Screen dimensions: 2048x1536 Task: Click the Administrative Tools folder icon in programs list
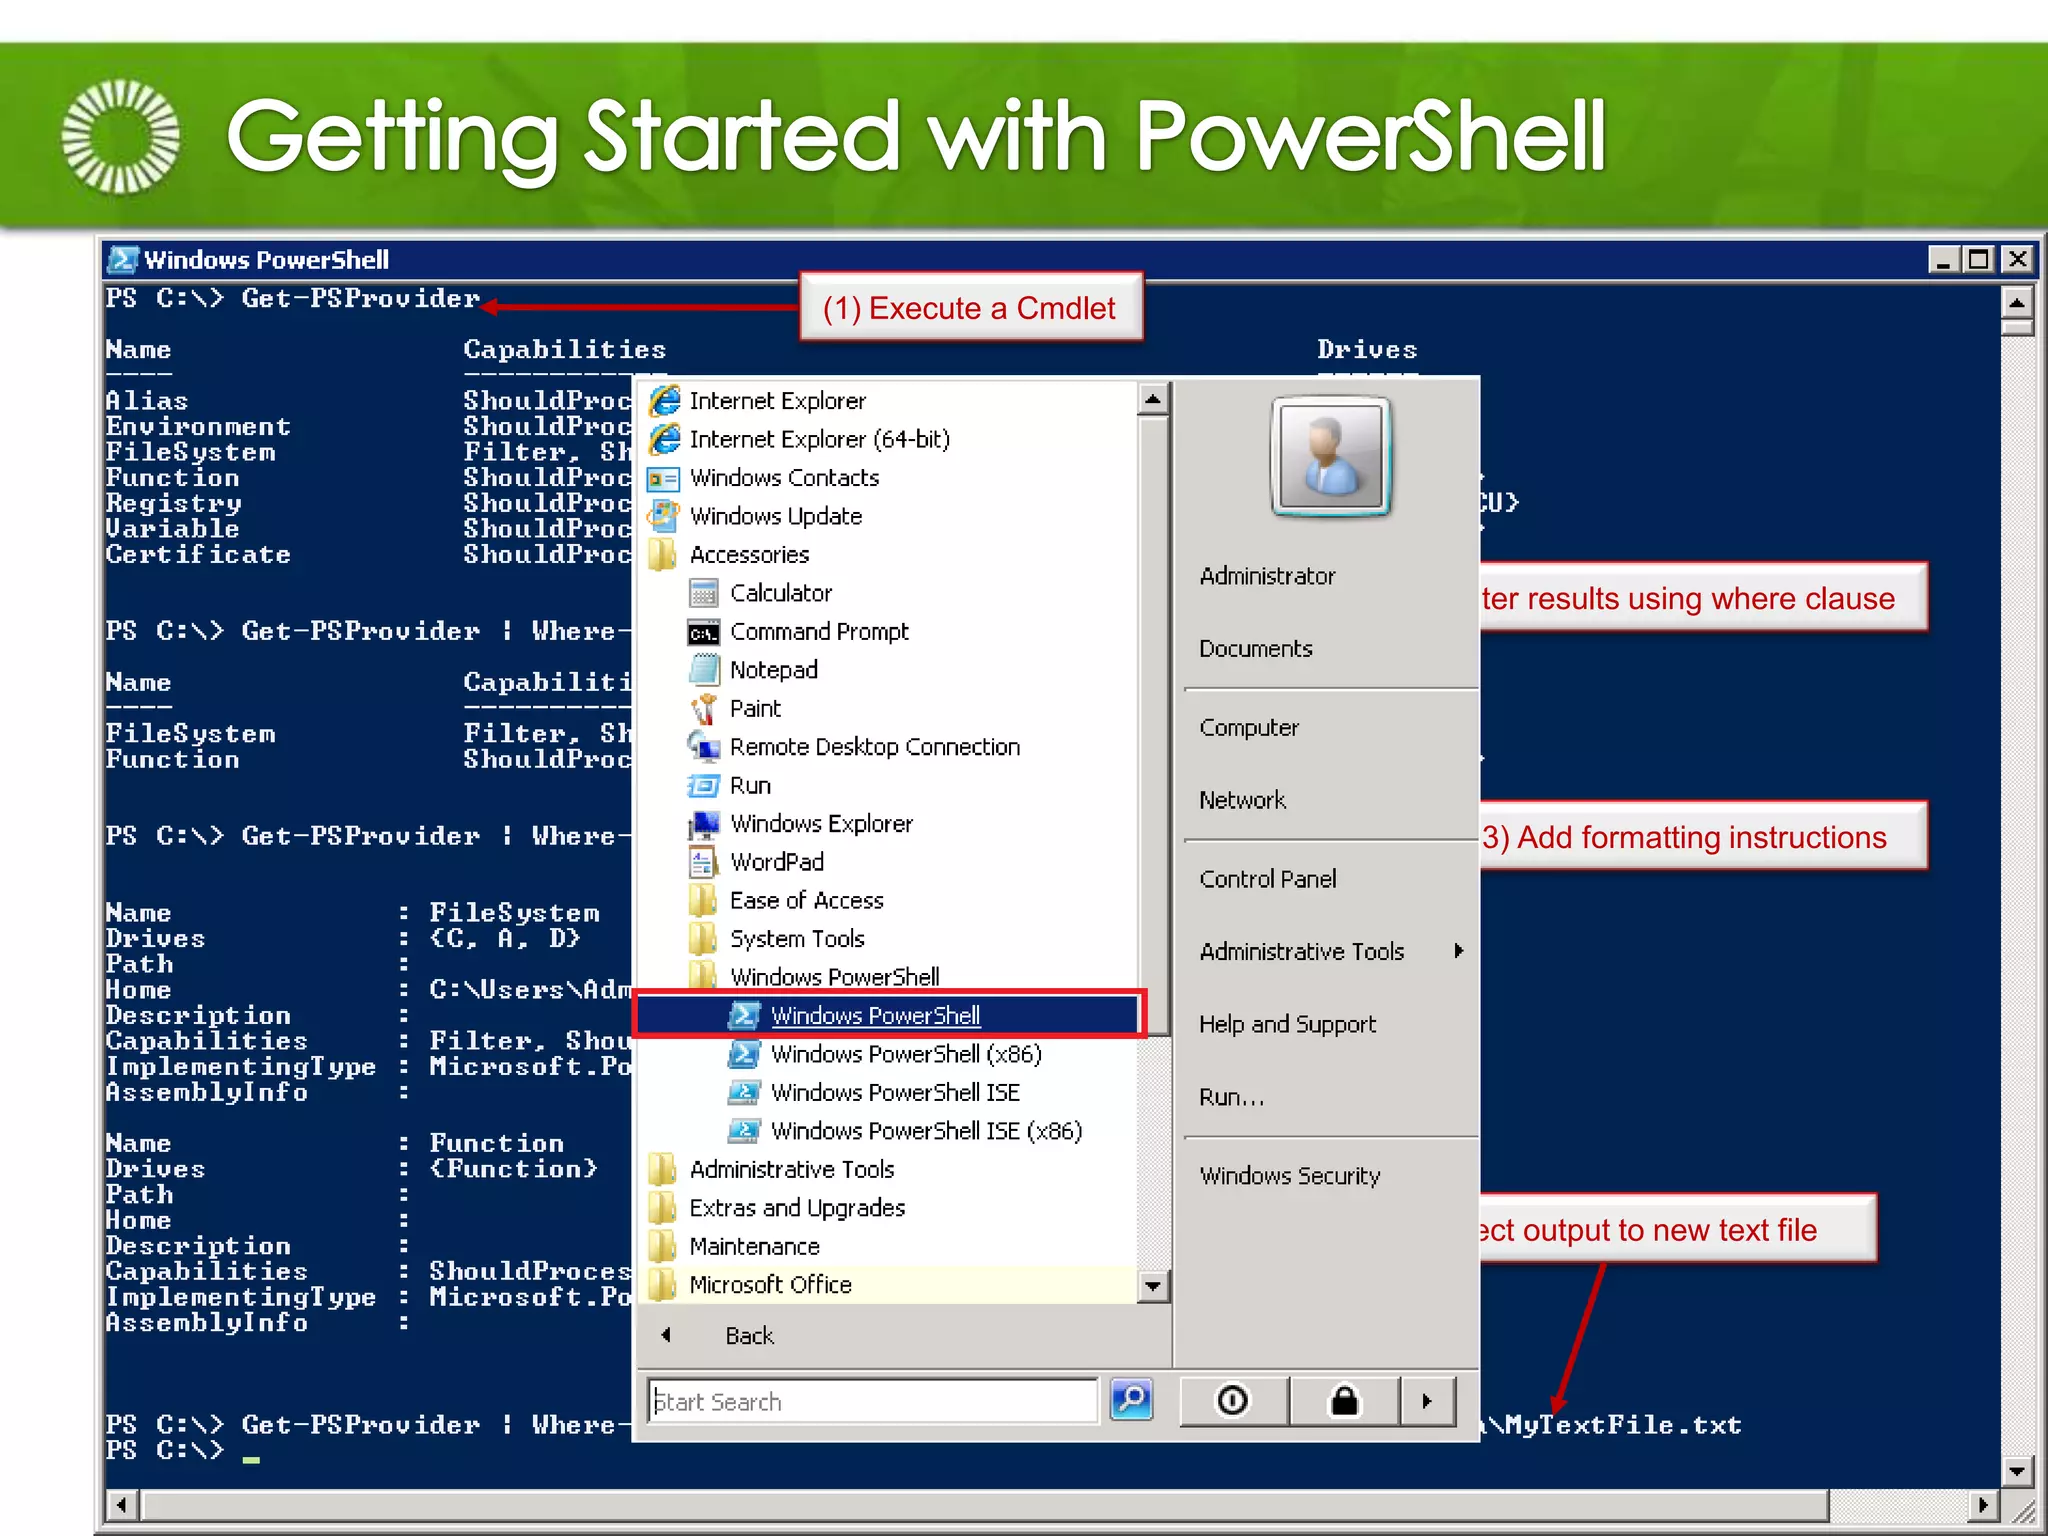coord(662,1170)
